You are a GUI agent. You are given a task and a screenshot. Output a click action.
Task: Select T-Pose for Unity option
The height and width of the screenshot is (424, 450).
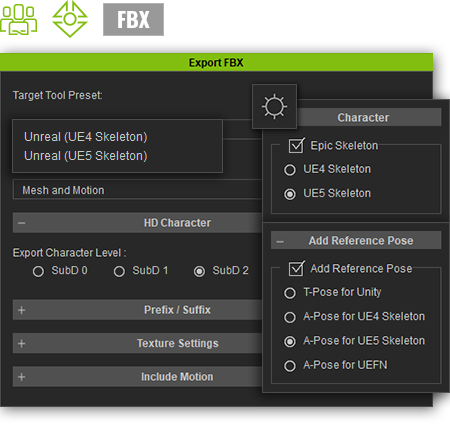pos(290,293)
